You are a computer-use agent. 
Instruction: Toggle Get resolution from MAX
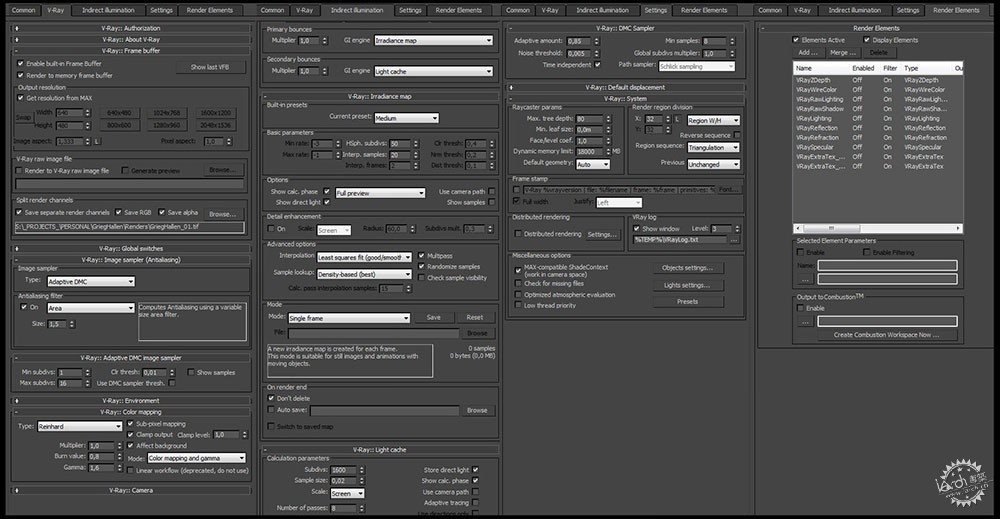pos(20,98)
